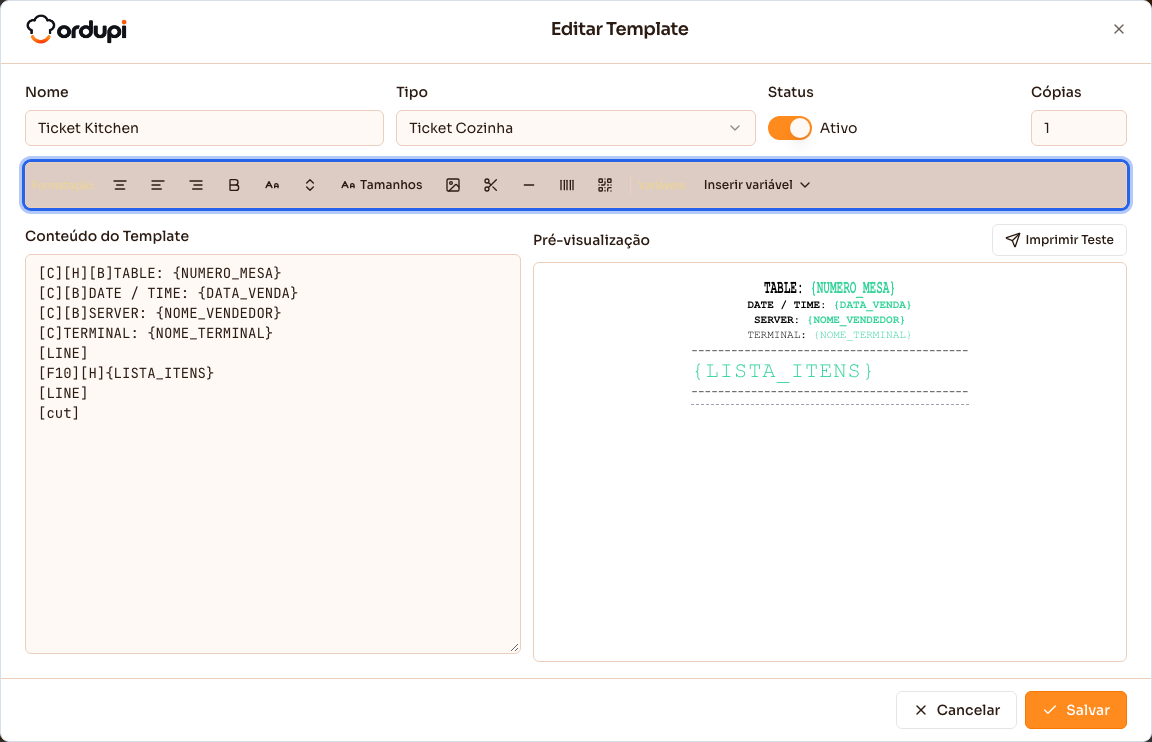
Task: Insert a barcode element
Action: coord(567,185)
